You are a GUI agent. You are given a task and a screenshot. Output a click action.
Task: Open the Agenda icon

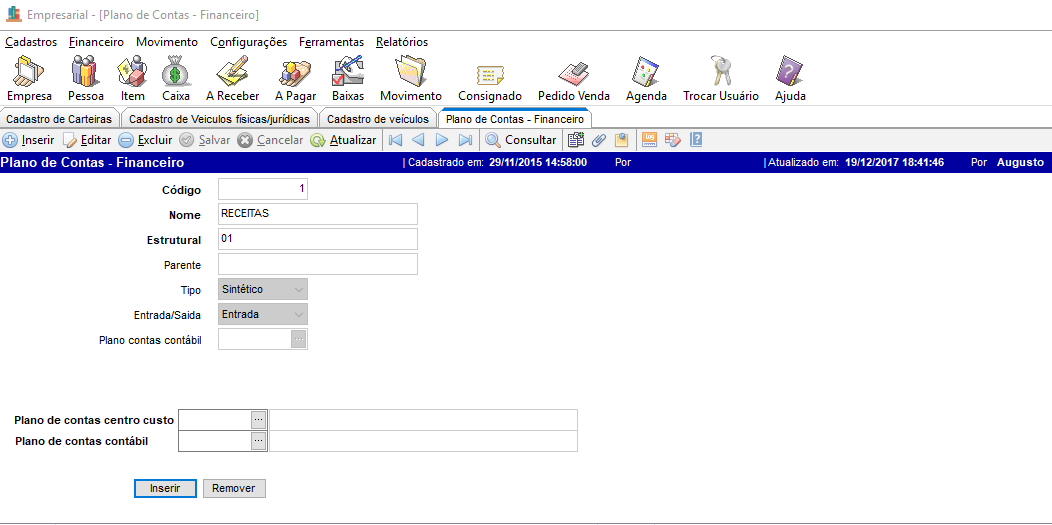(x=645, y=78)
